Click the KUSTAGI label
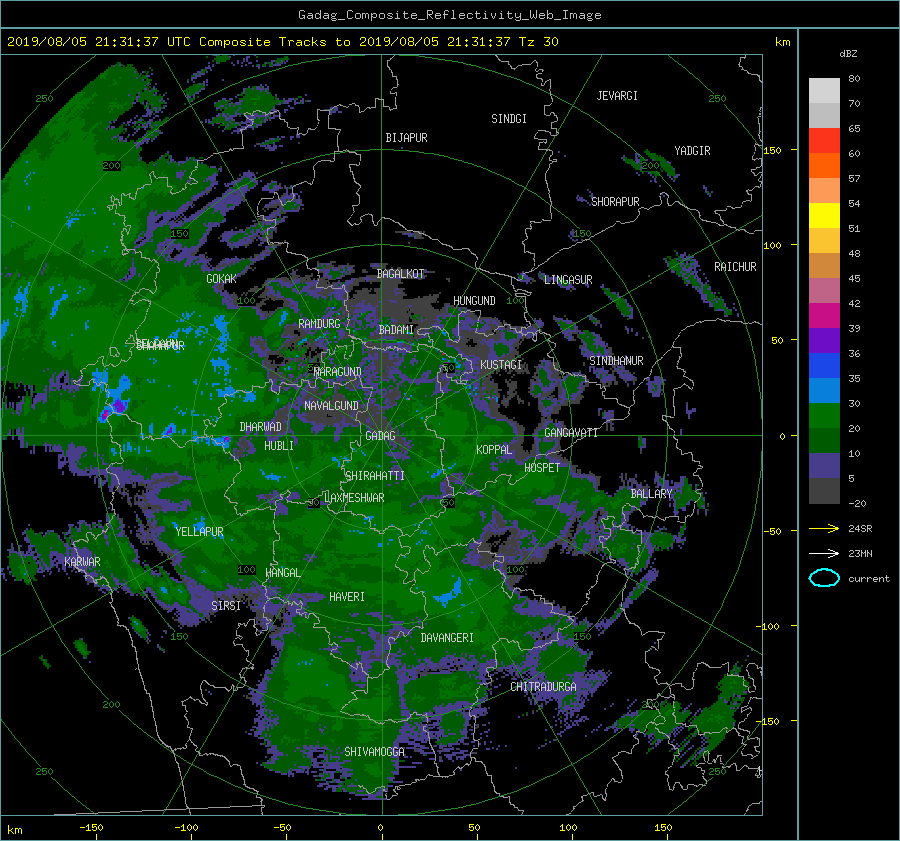 pos(501,365)
